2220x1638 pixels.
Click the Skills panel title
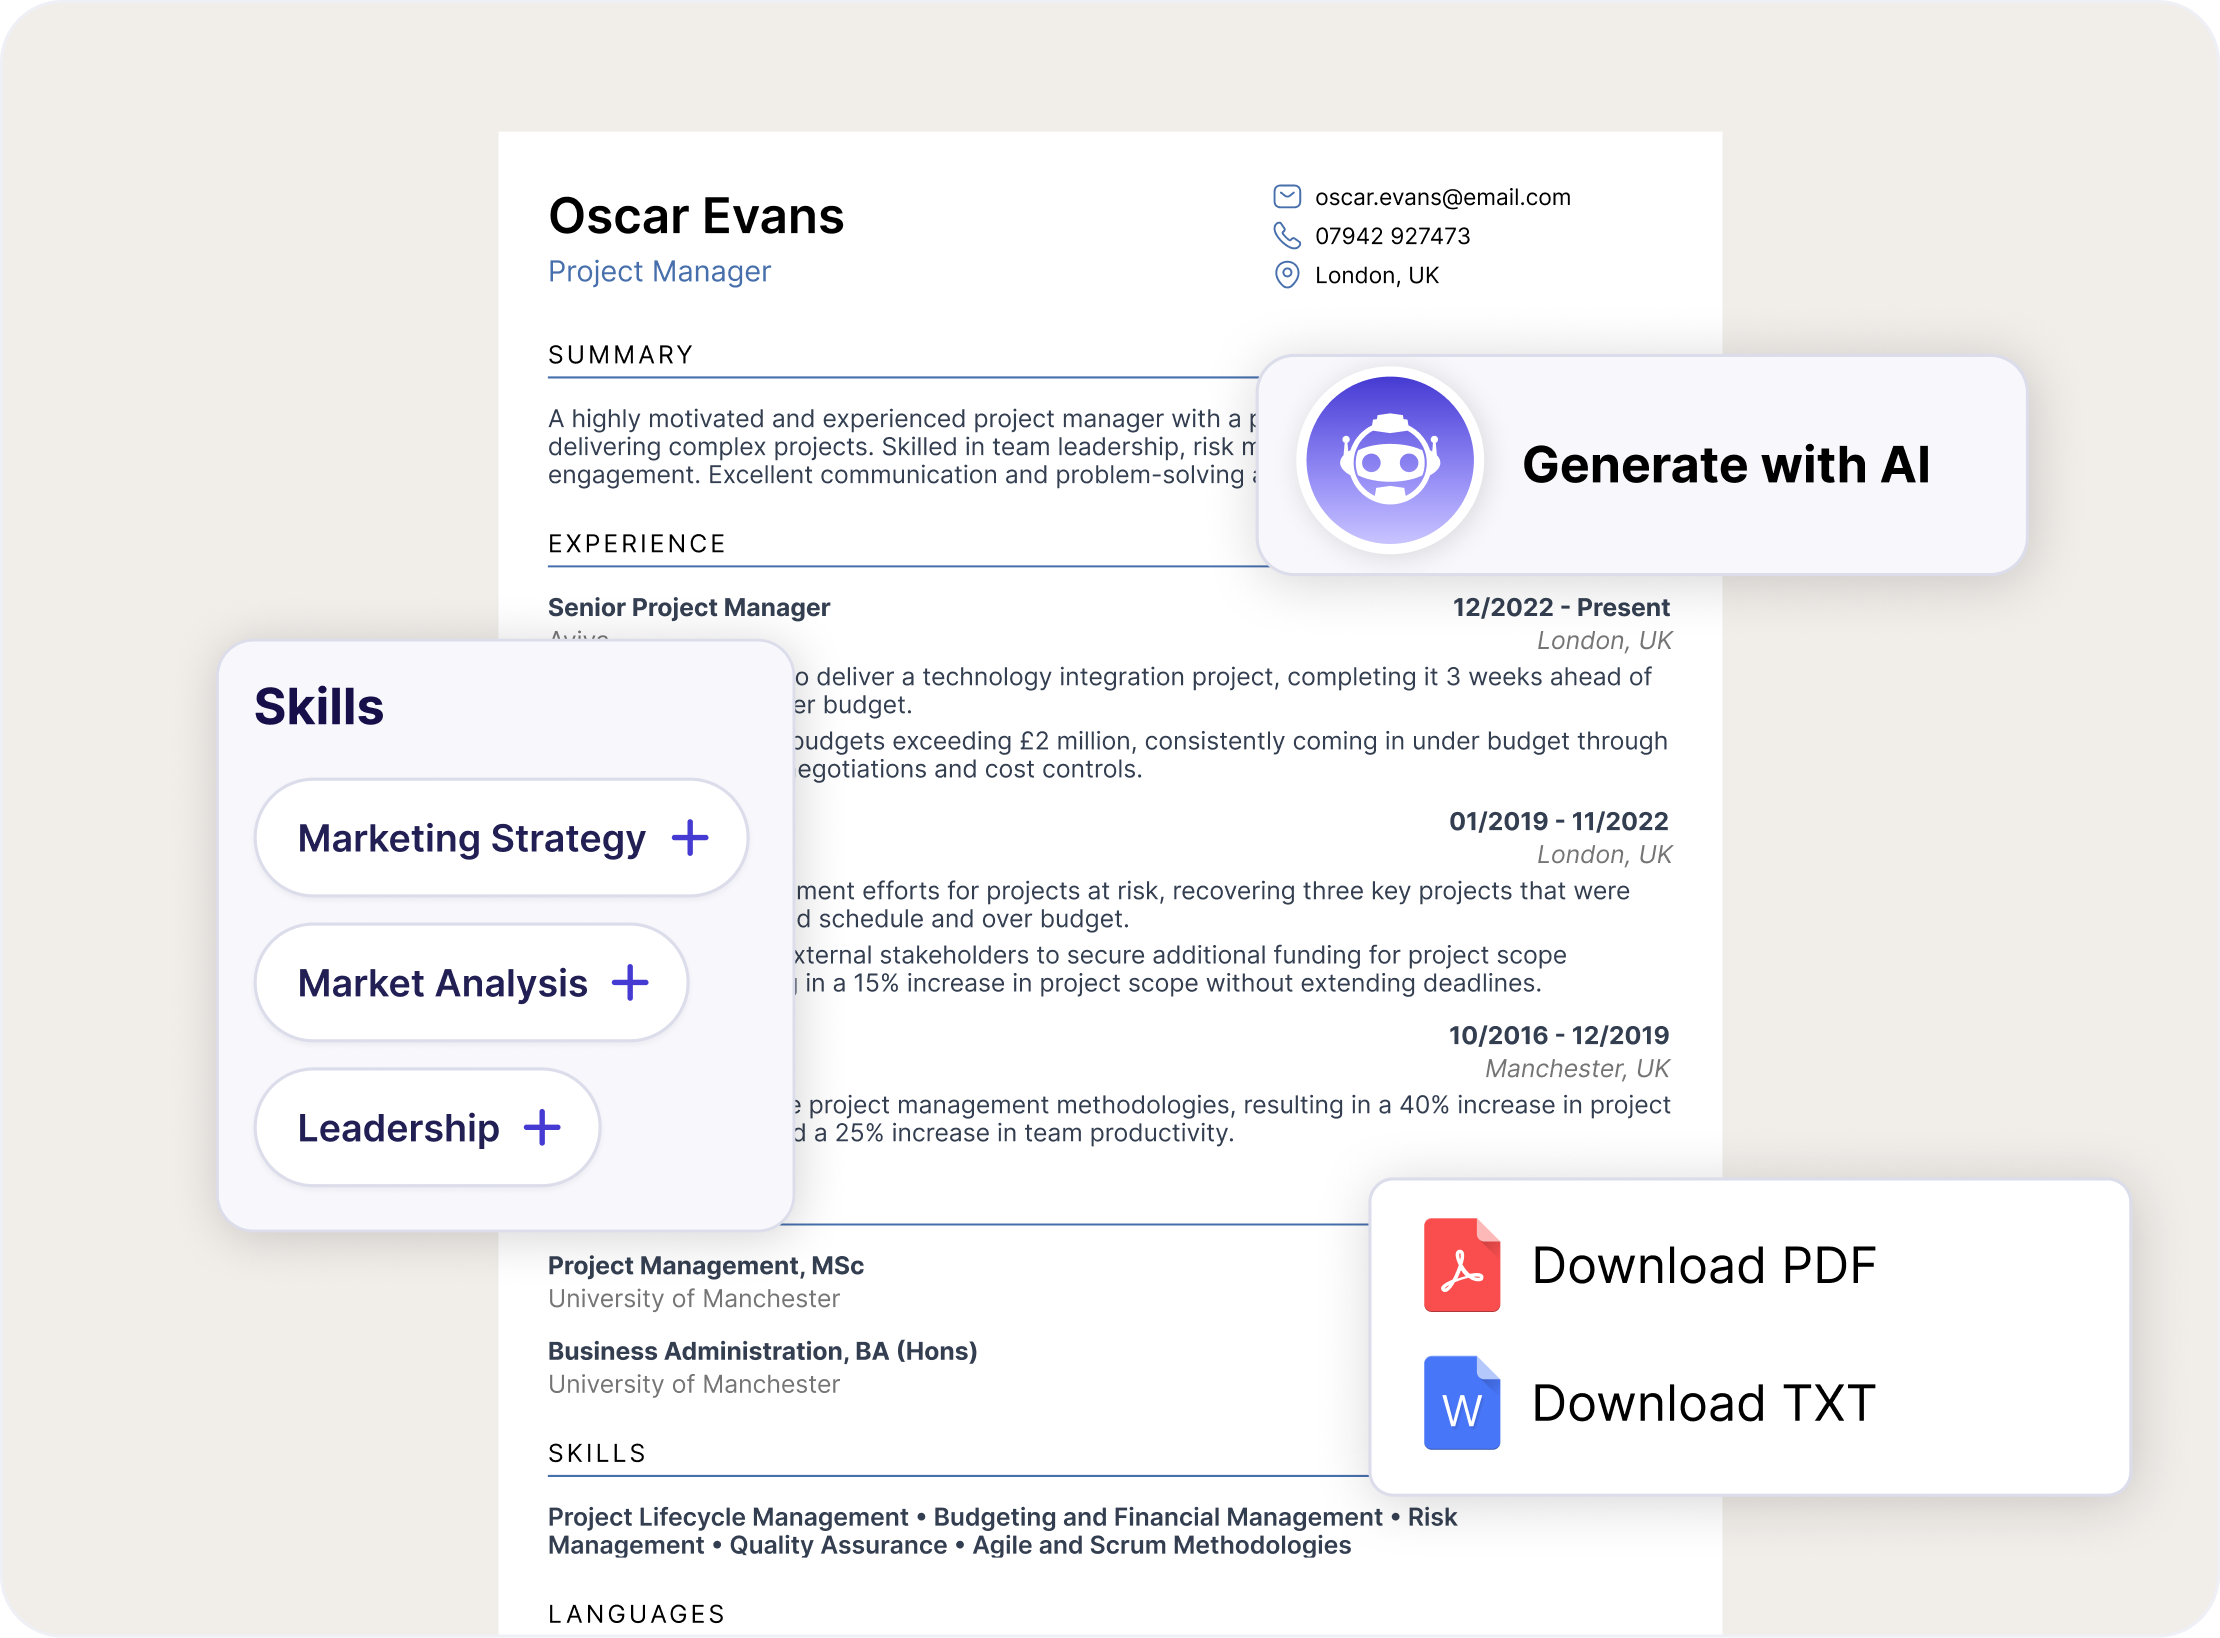point(318,706)
